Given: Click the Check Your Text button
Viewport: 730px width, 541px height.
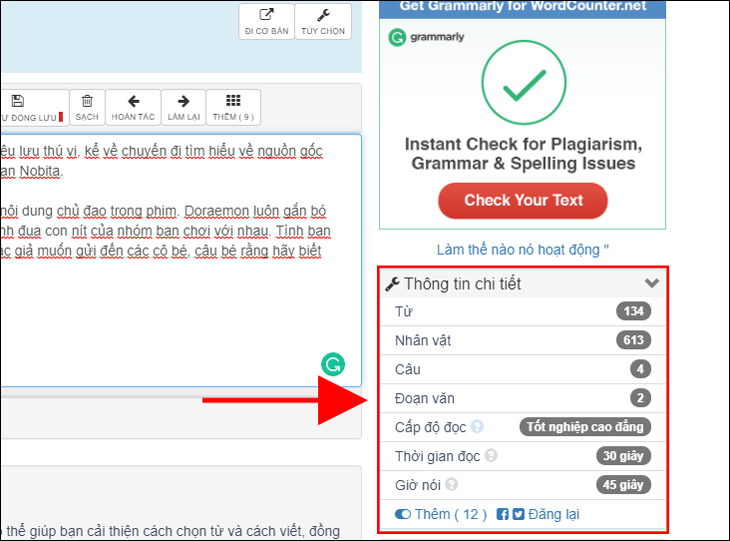Looking at the screenshot, I should [x=523, y=201].
